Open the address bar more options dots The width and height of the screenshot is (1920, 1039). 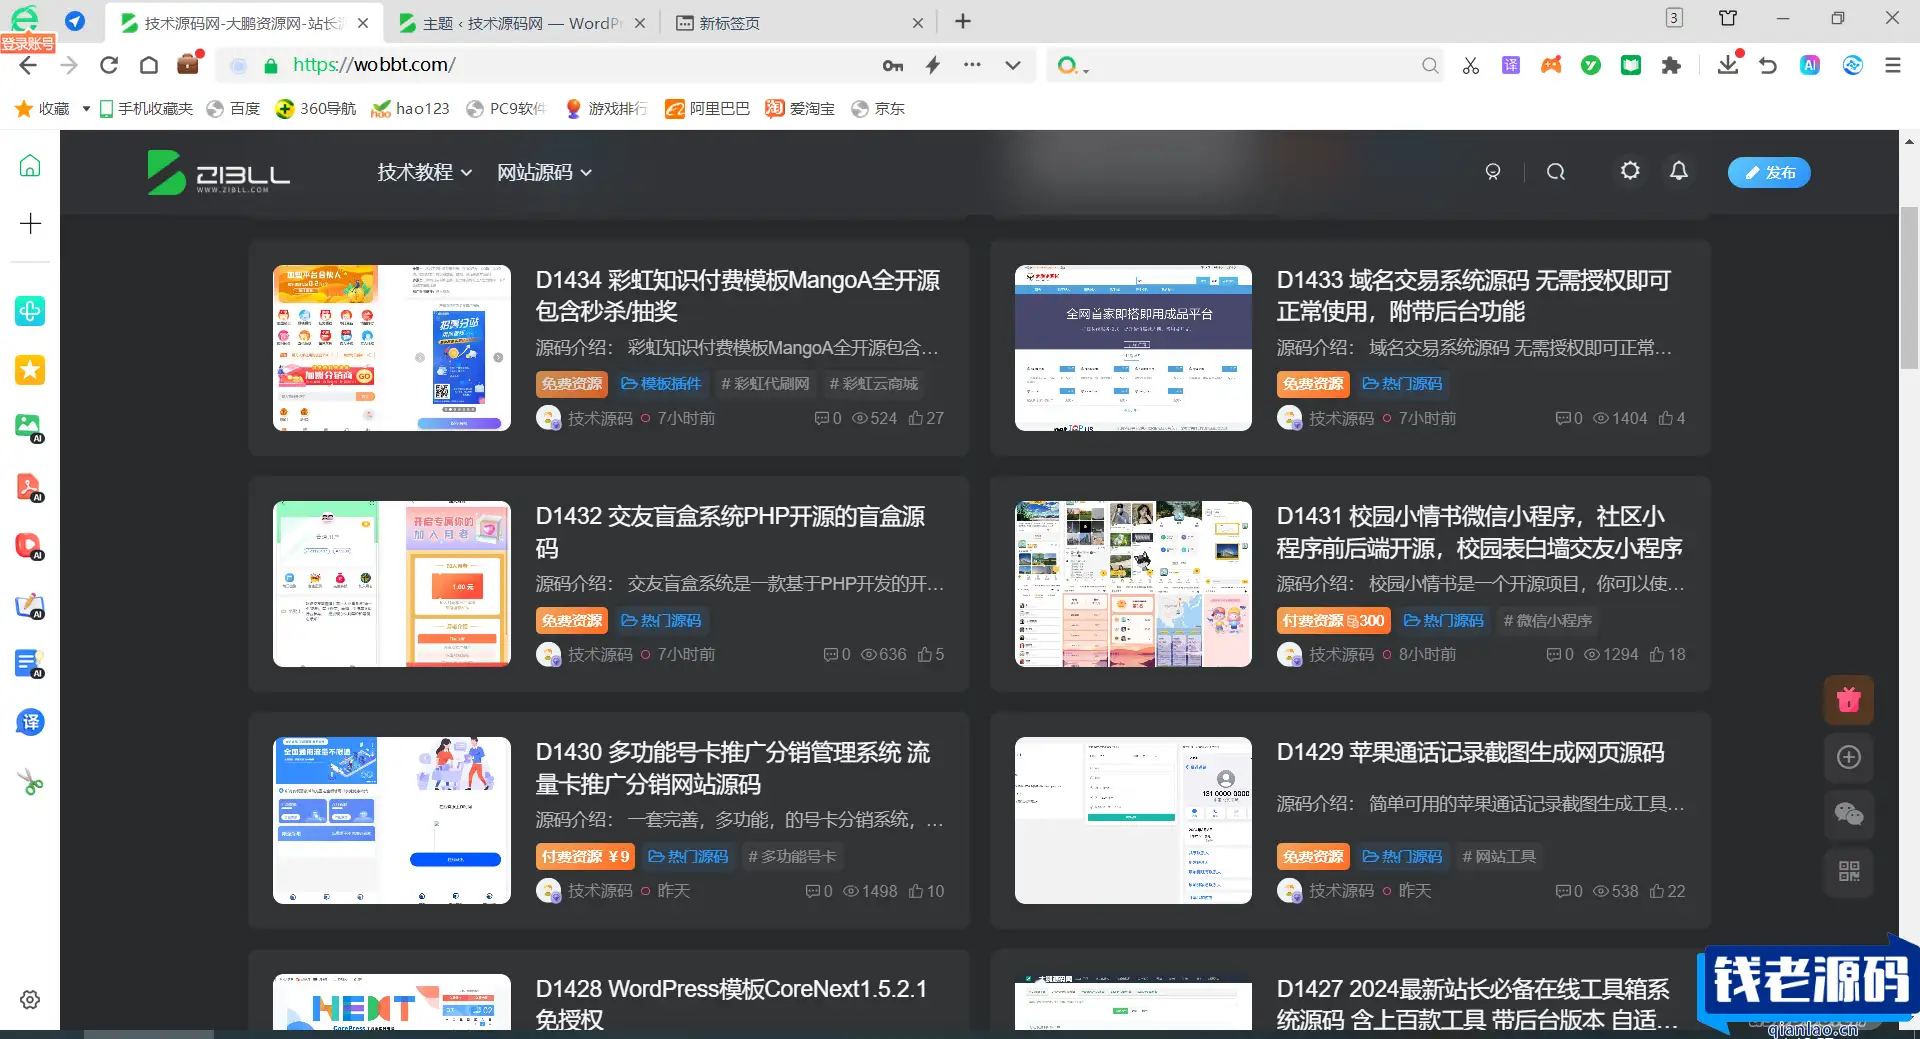point(972,65)
